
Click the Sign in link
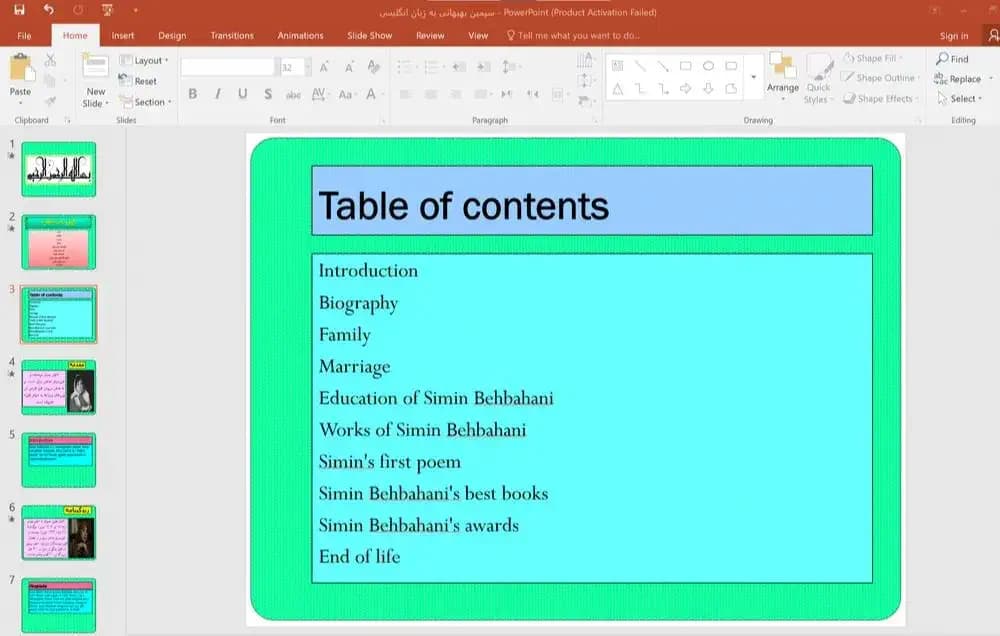click(953, 36)
